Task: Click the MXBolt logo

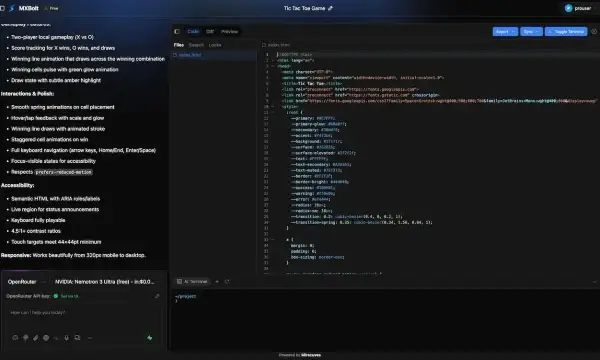Action: (24, 8)
